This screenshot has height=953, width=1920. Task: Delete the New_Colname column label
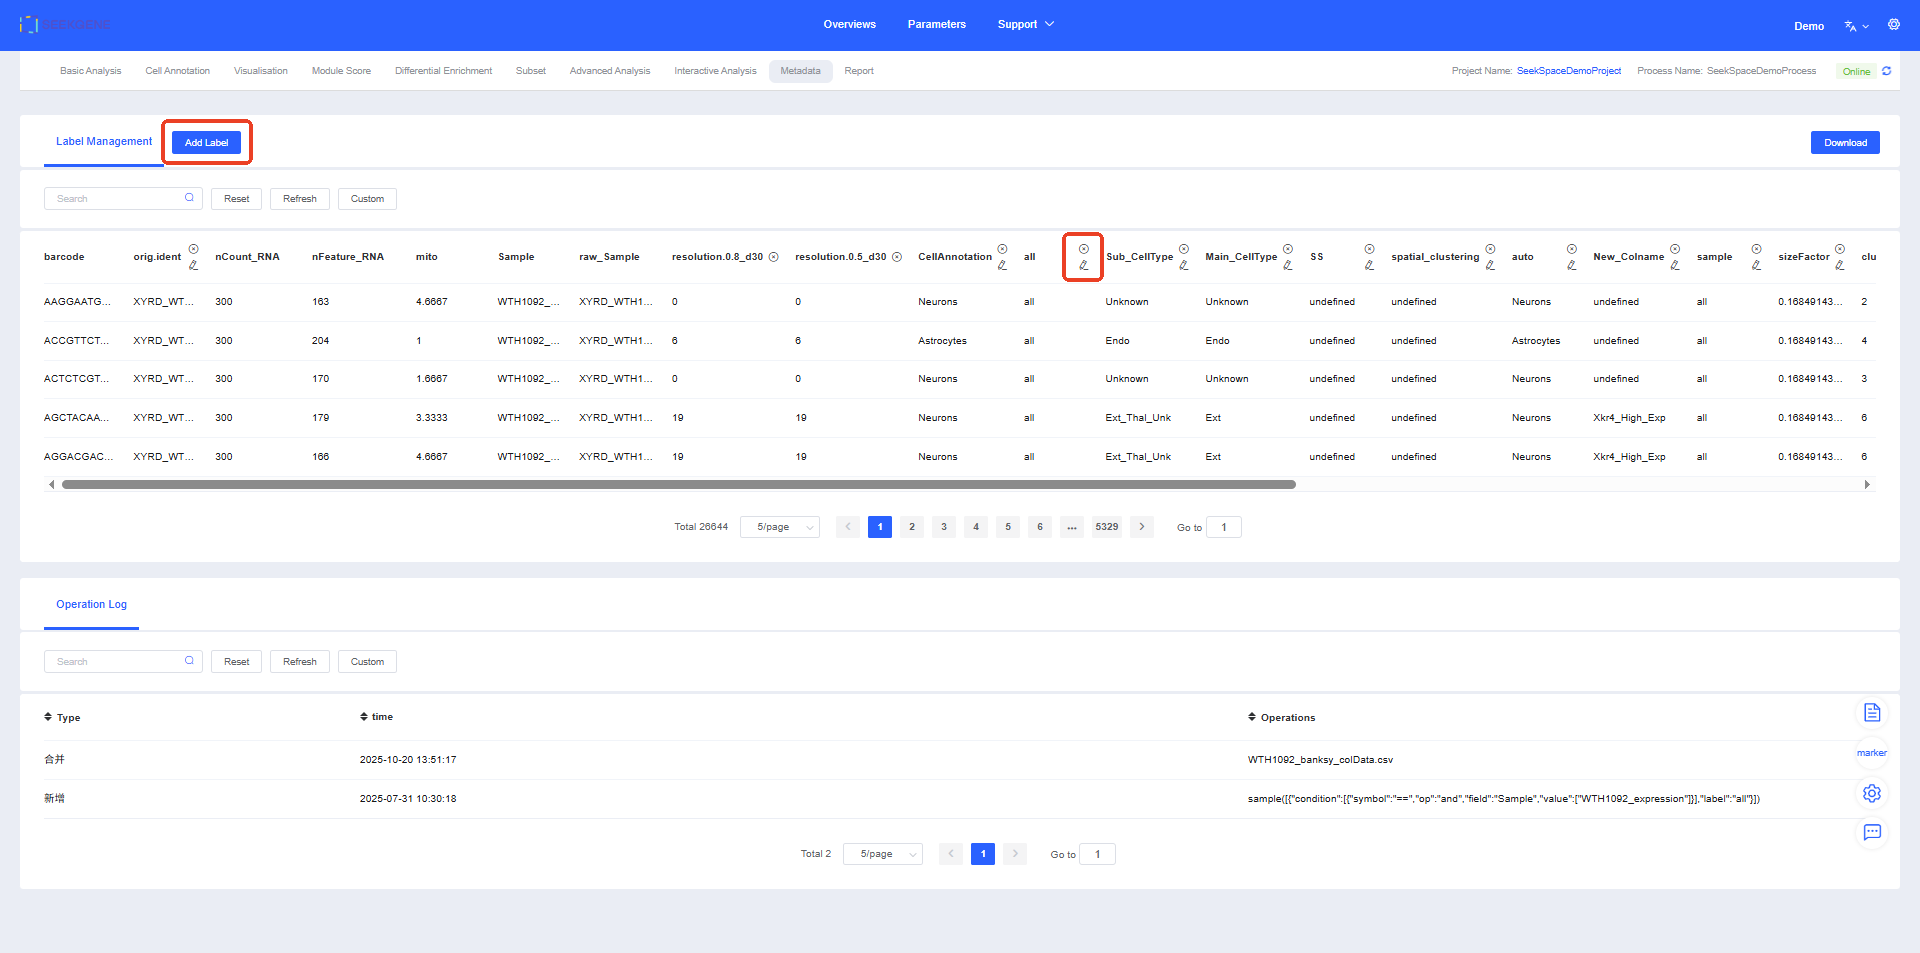pyautogui.click(x=1674, y=249)
